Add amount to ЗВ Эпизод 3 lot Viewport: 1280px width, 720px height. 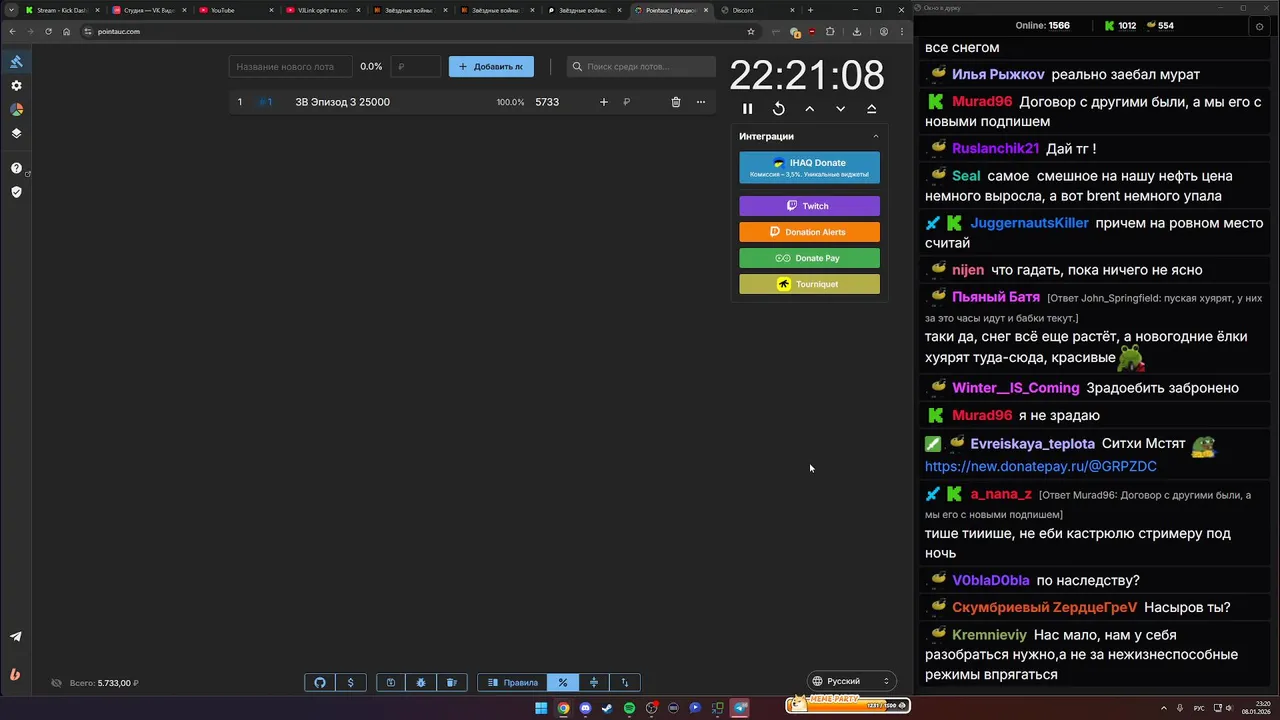point(603,102)
